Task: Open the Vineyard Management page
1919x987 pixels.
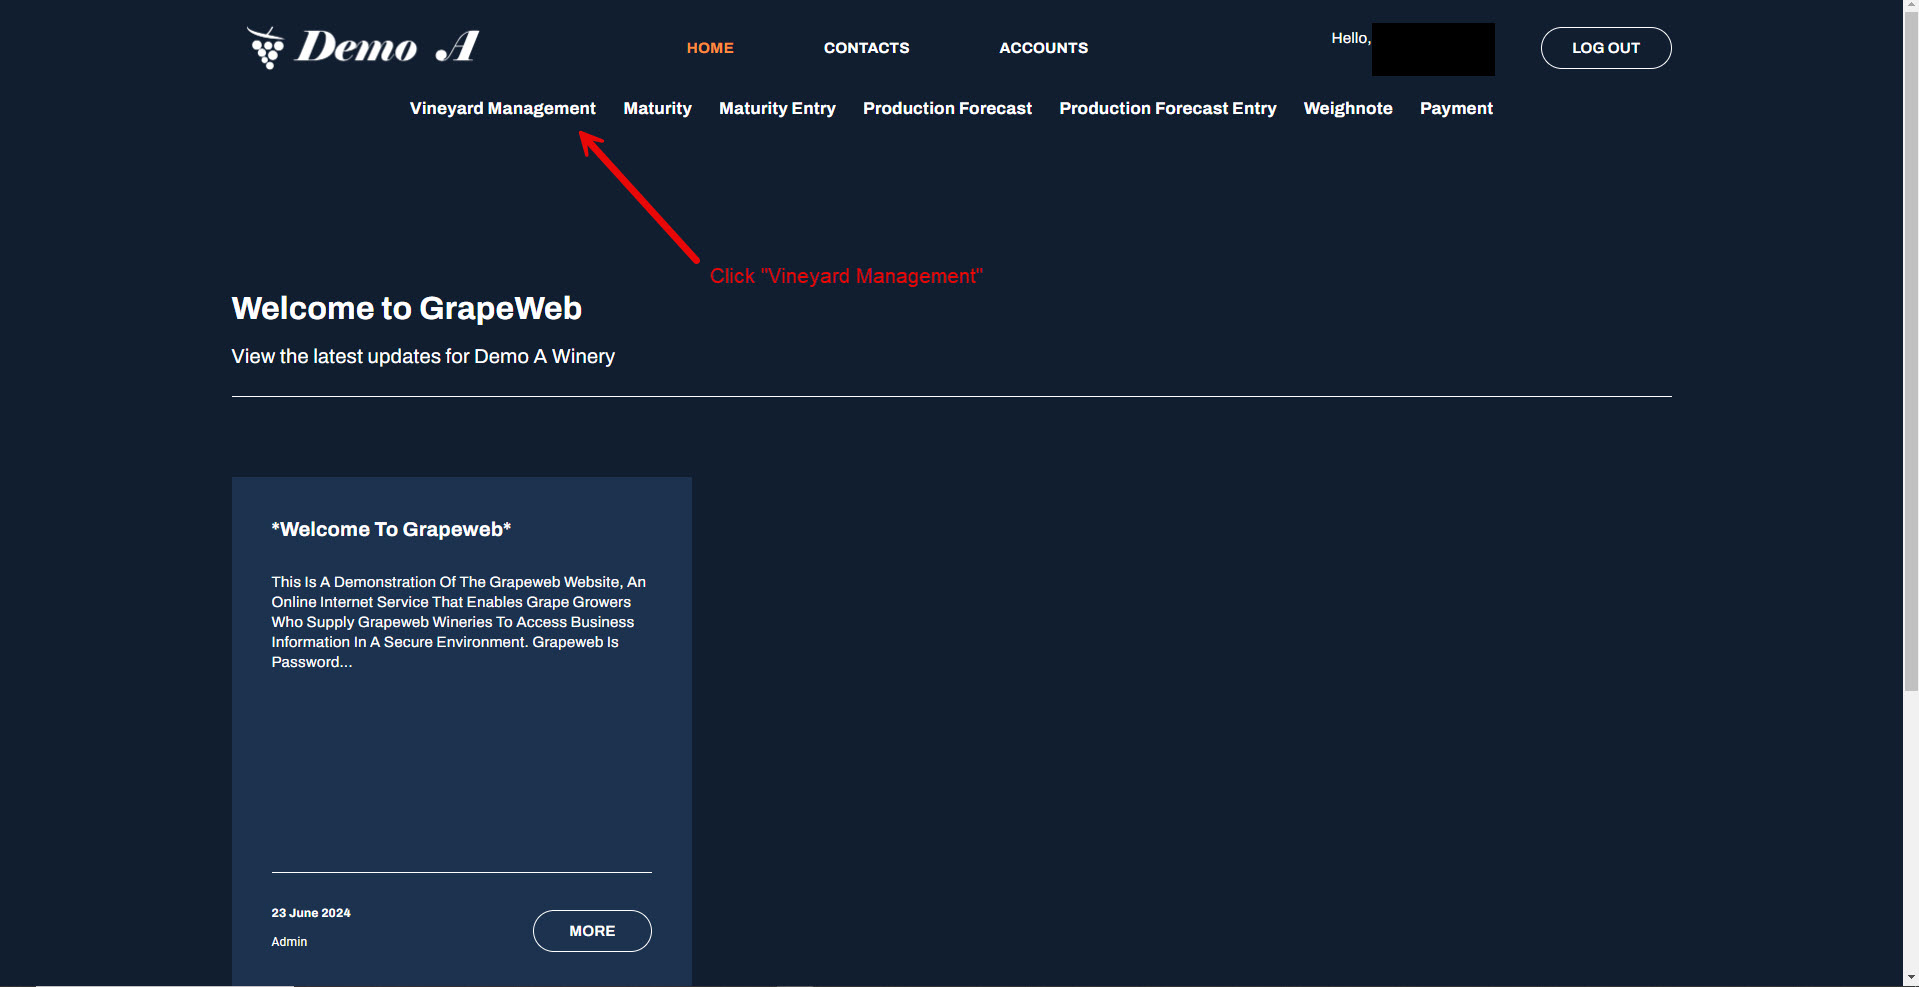Action: pos(502,108)
